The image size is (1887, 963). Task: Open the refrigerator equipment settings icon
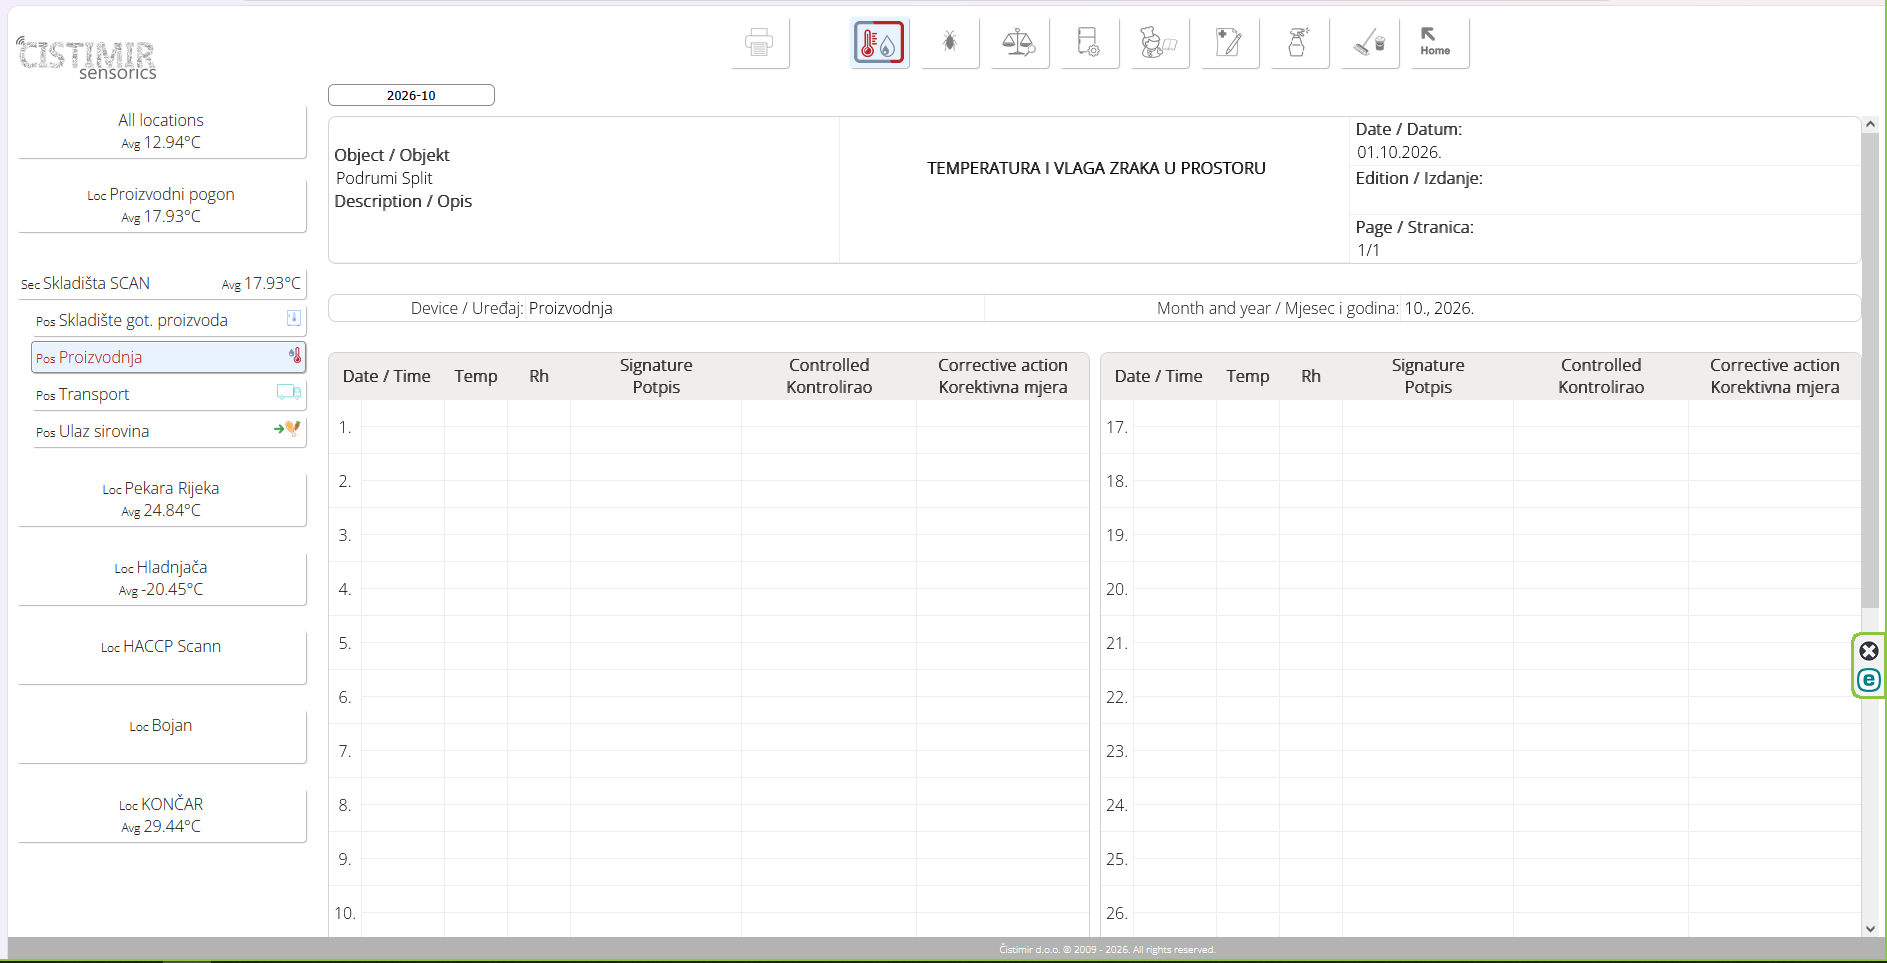[x=1089, y=43]
